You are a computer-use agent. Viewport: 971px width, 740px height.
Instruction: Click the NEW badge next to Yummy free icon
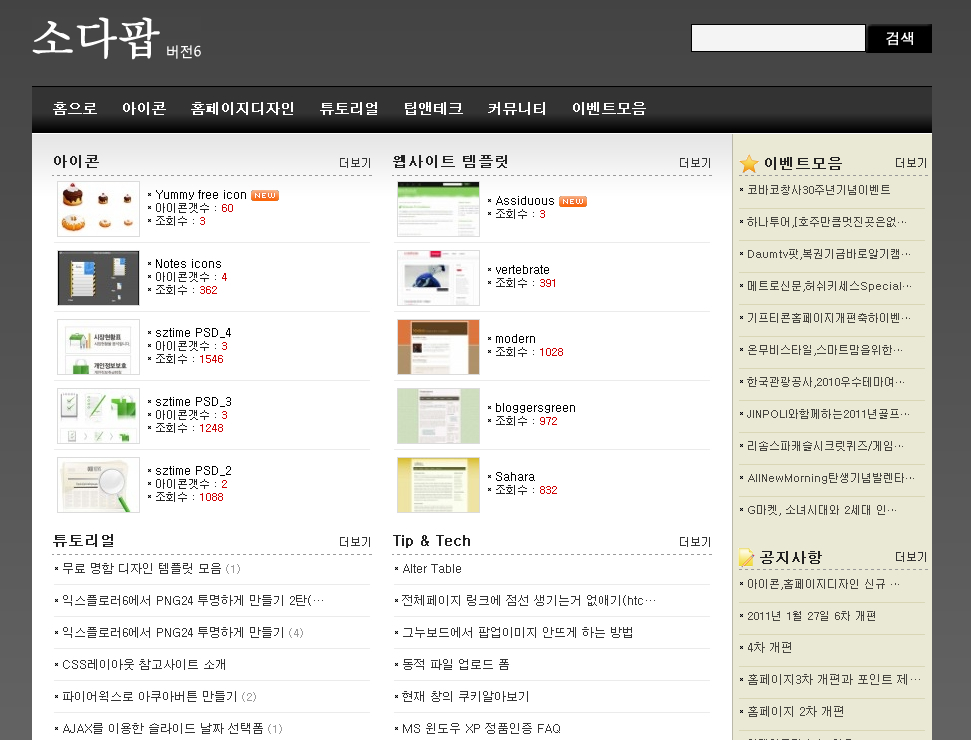point(265,195)
